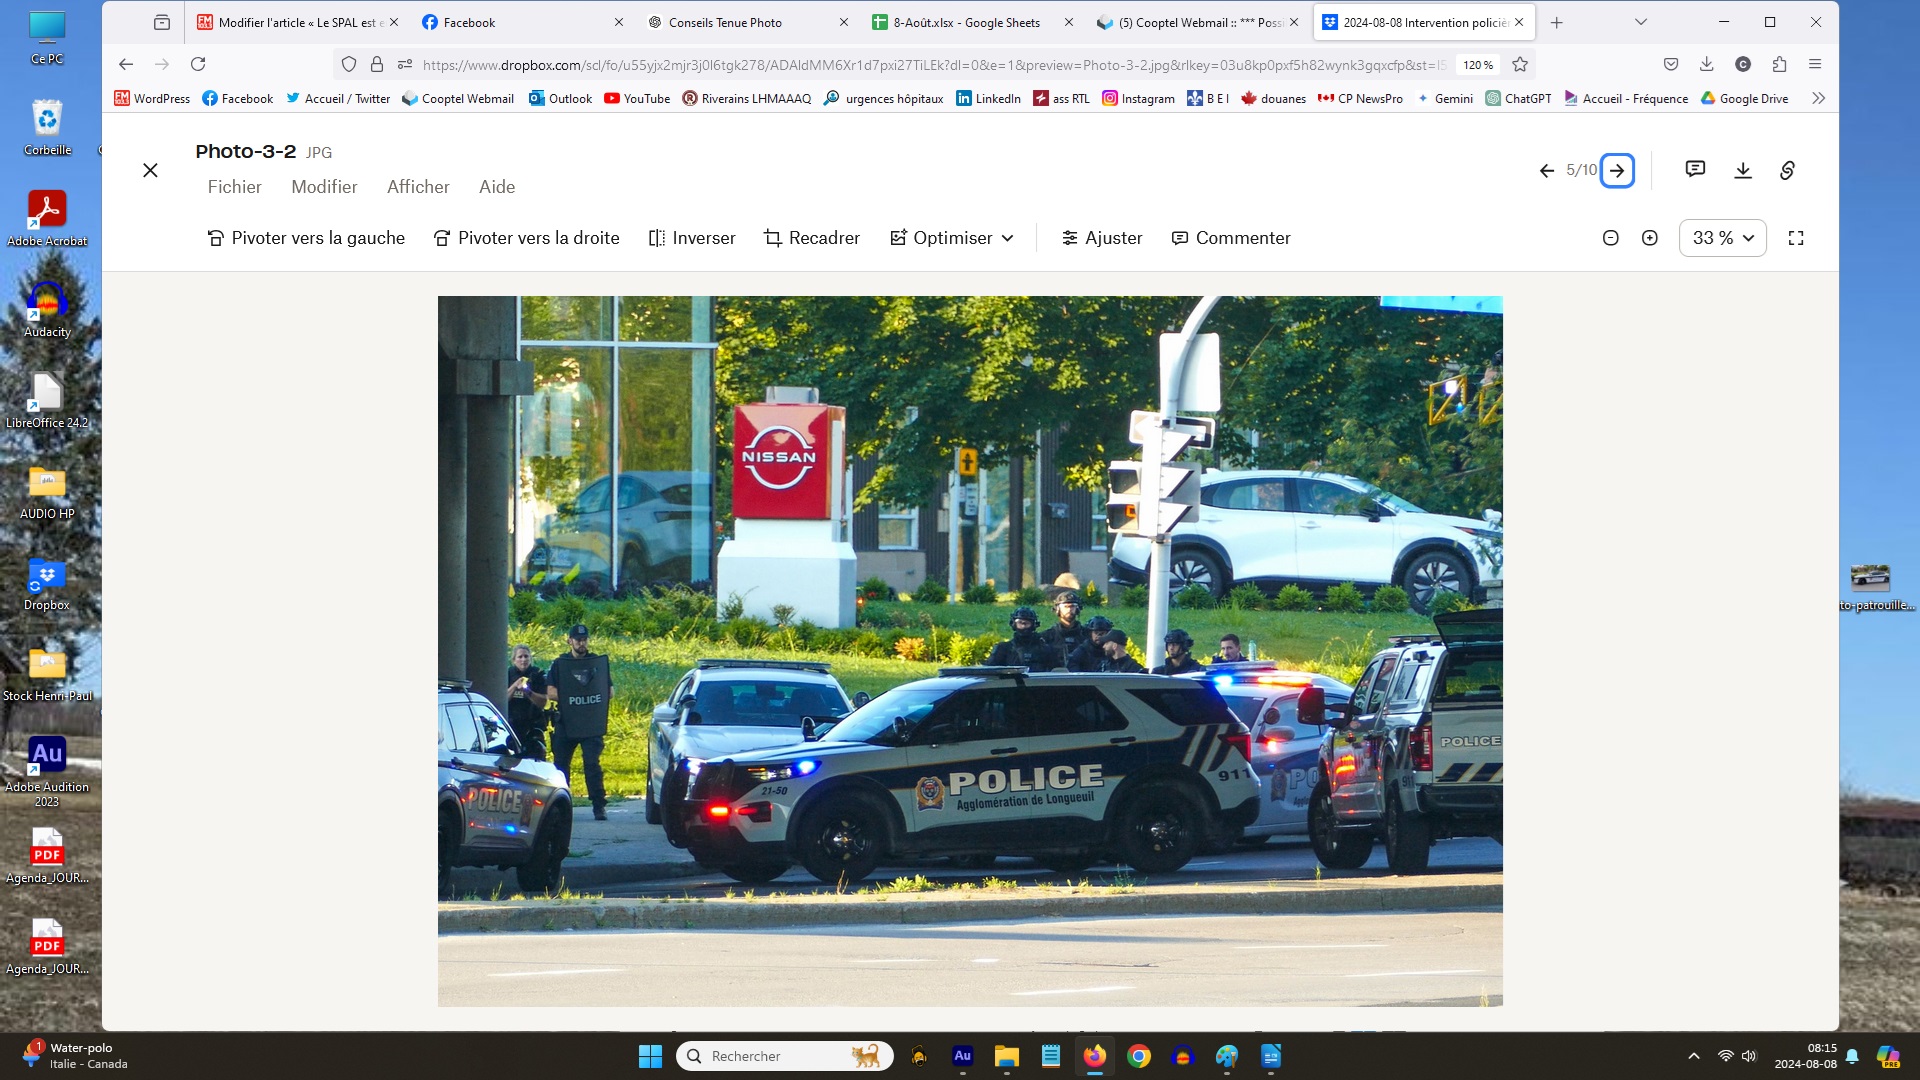1920x1080 pixels.
Task: Click the zoom in plus icon
Action: pyautogui.click(x=1650, y=238)
